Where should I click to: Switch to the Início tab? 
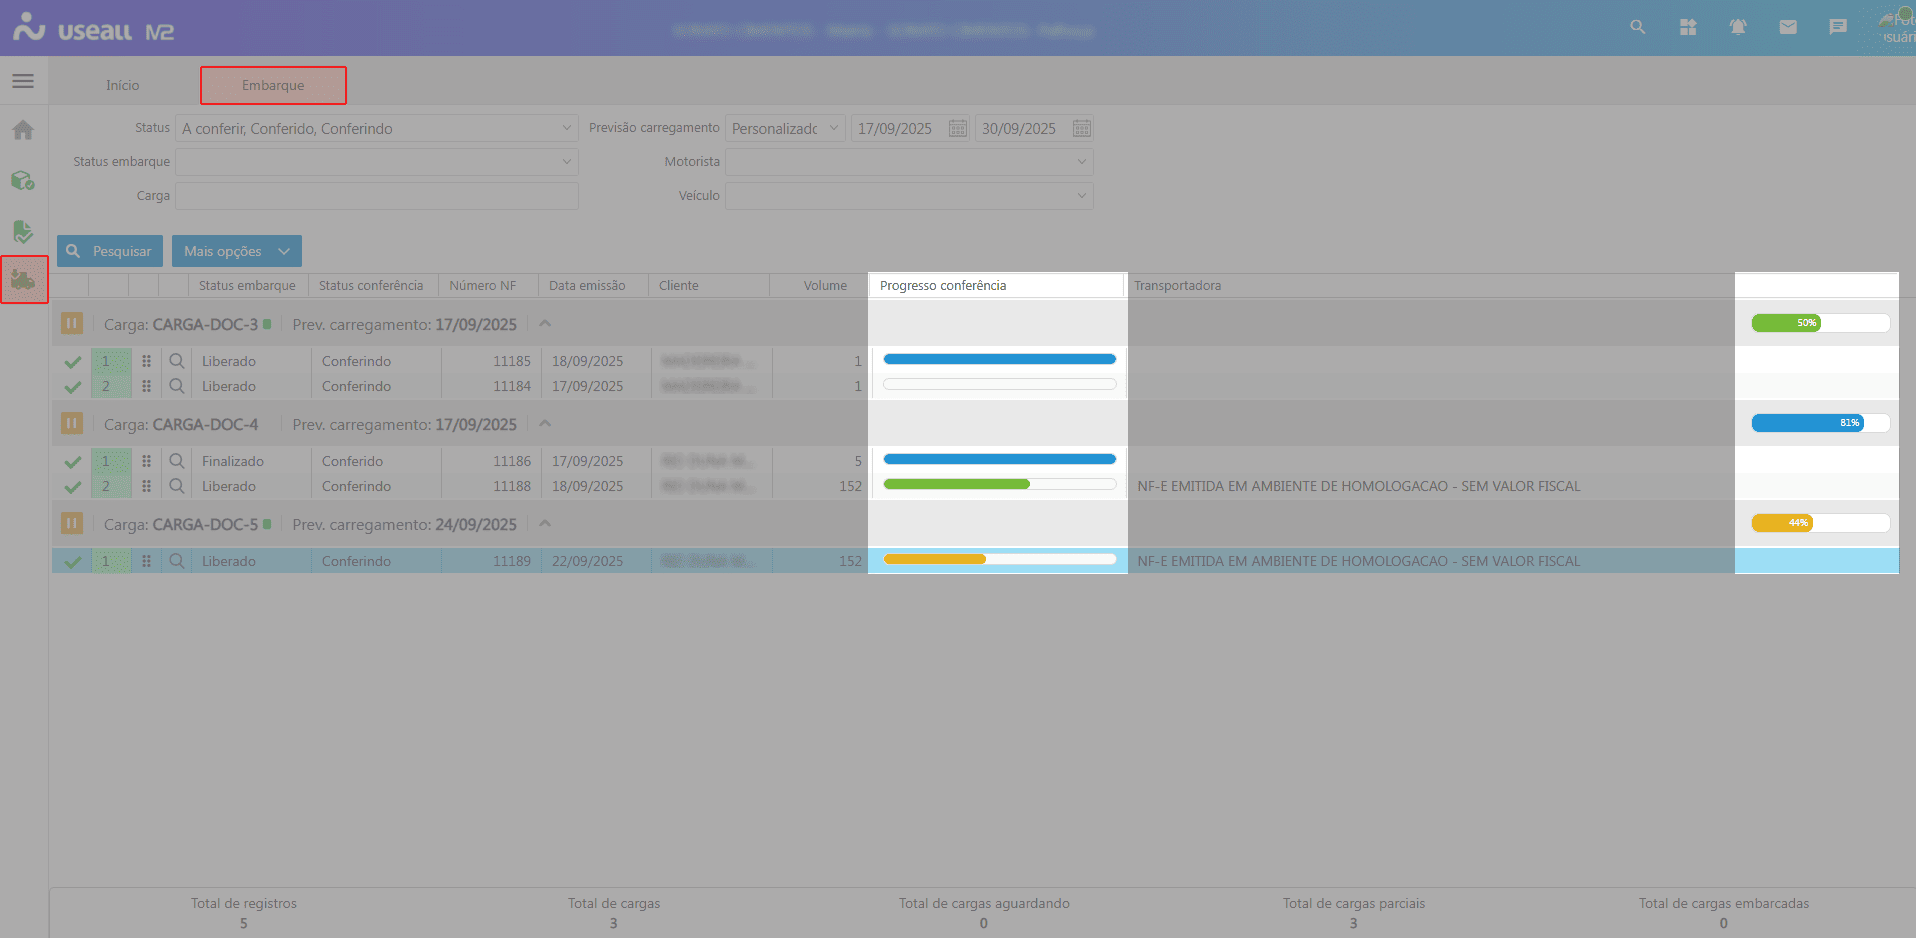pos(123,86)
